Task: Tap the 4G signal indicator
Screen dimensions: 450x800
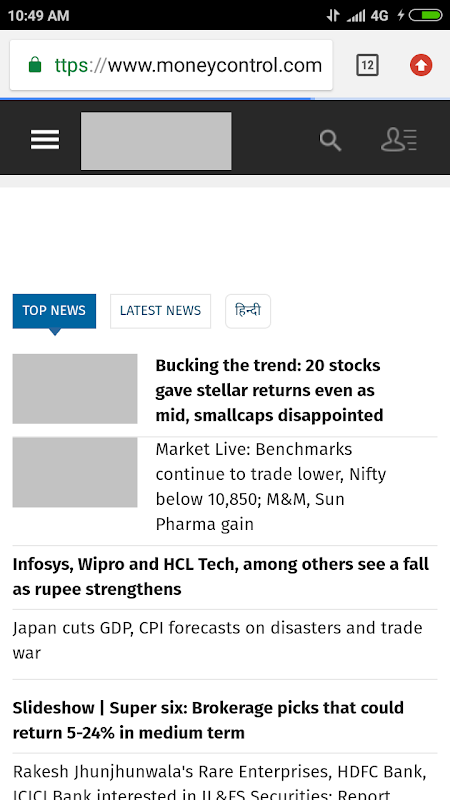Action: click(x=380, y=16)
